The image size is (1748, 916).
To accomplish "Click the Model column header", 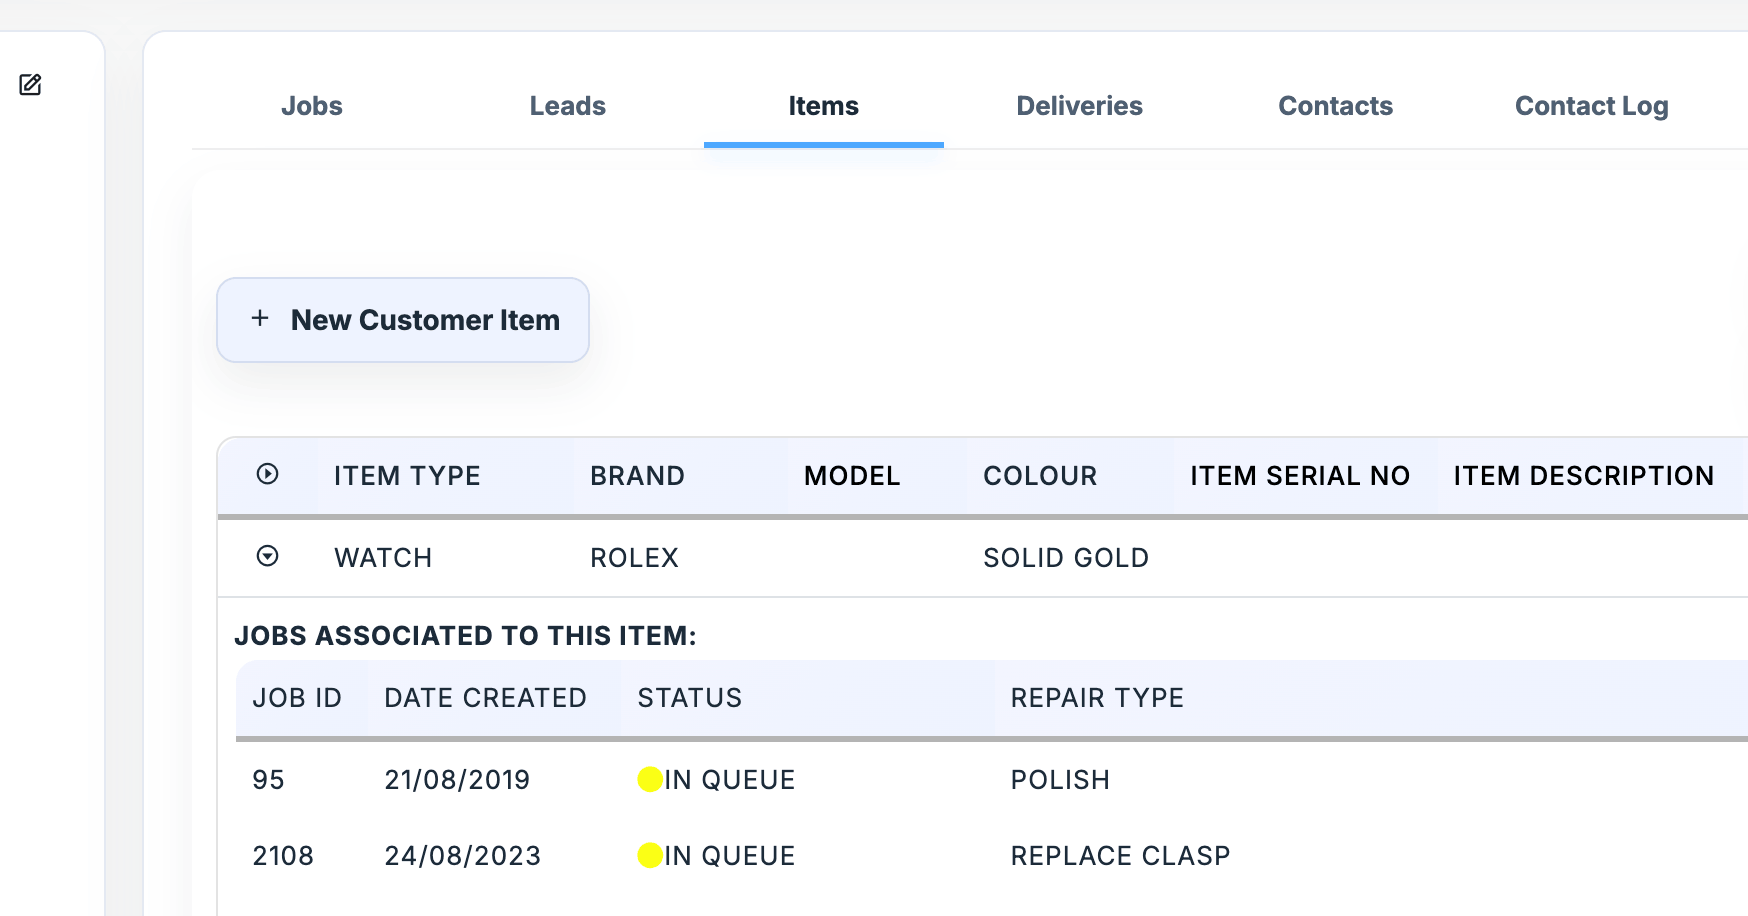I will pyautogui.click(x=852, y=476).
